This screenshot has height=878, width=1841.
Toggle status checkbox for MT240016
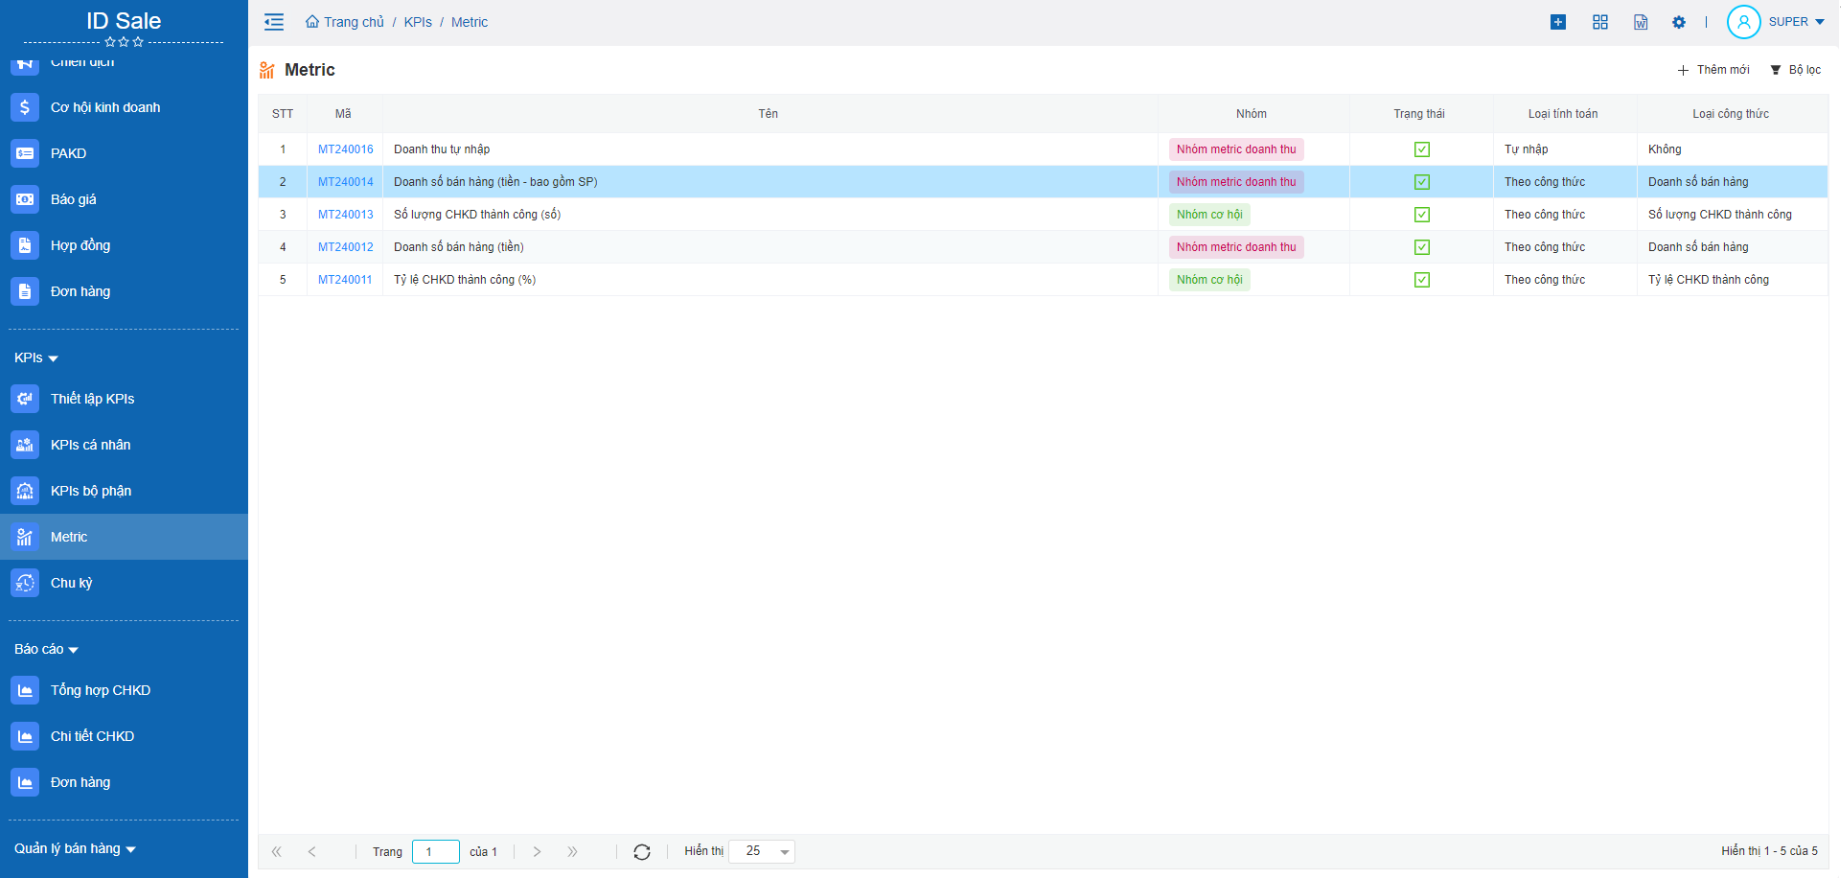[x=1422, y=149]
